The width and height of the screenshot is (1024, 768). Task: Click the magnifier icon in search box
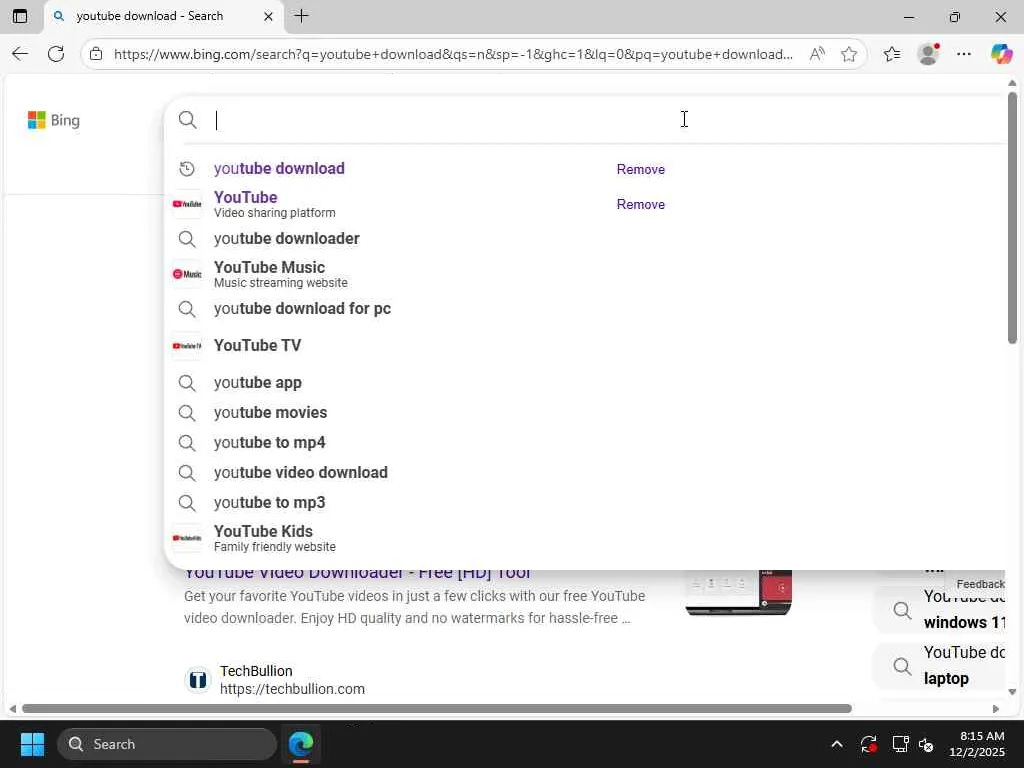click(187, 120)
